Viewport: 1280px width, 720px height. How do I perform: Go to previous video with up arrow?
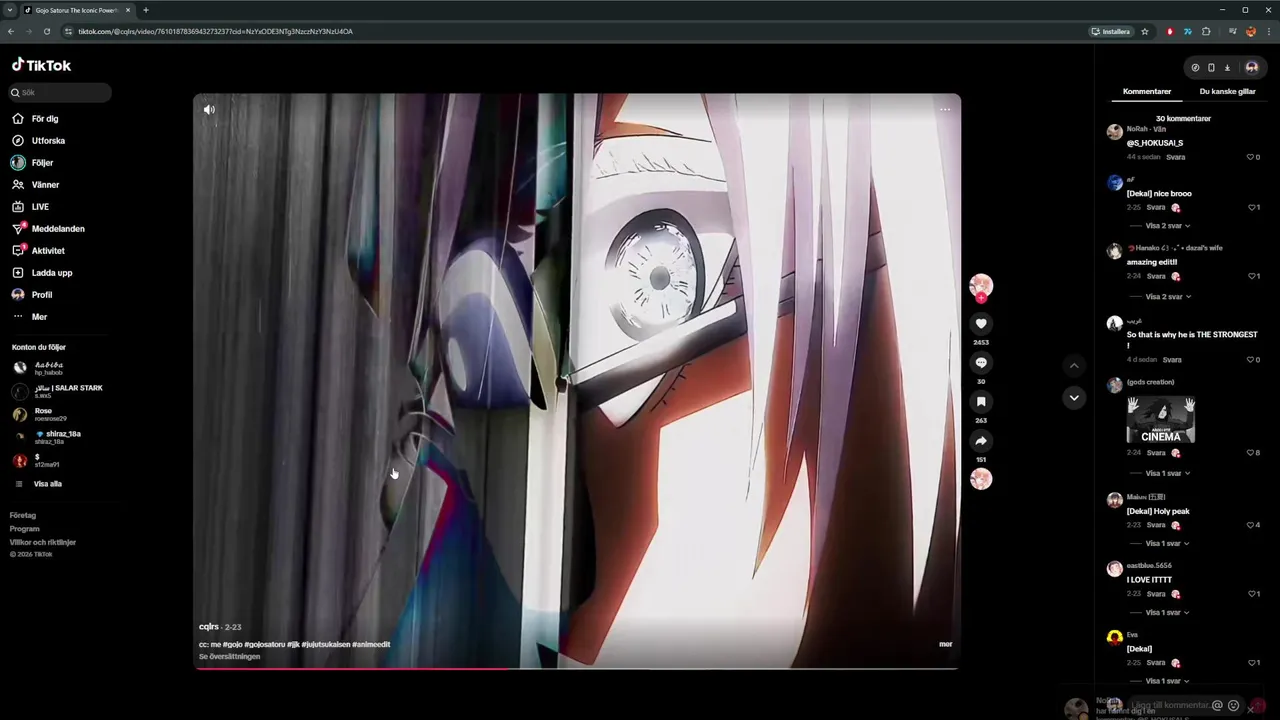pos(1074,366)
